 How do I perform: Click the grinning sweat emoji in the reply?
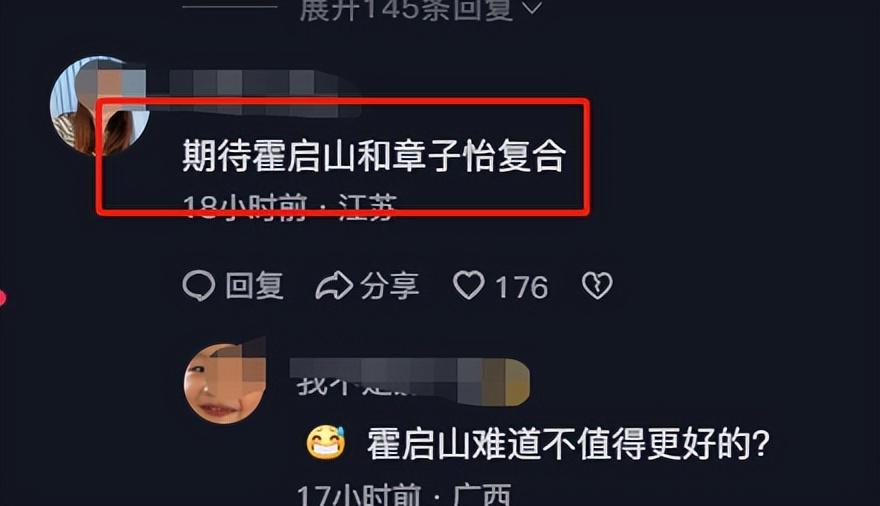(326, 443)
